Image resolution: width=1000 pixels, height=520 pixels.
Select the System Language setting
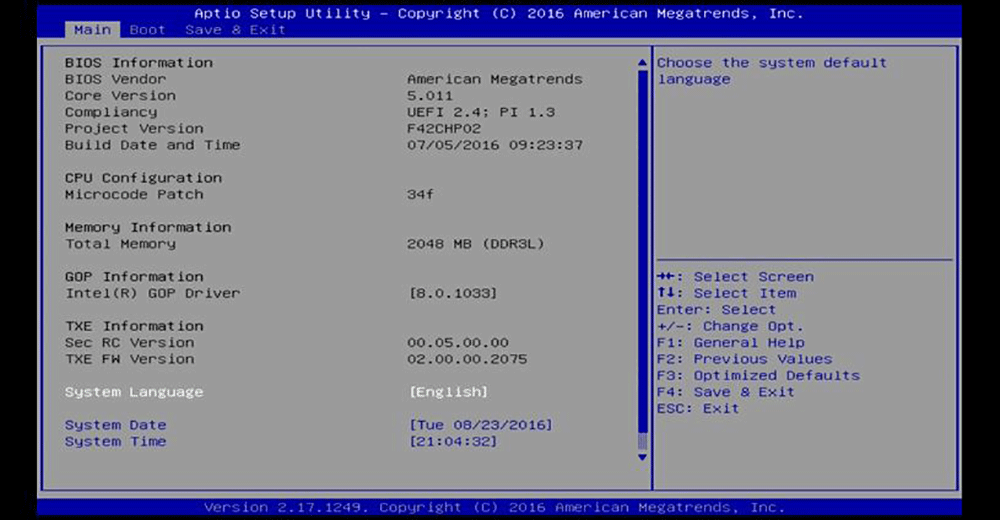(x=134, y=392)
